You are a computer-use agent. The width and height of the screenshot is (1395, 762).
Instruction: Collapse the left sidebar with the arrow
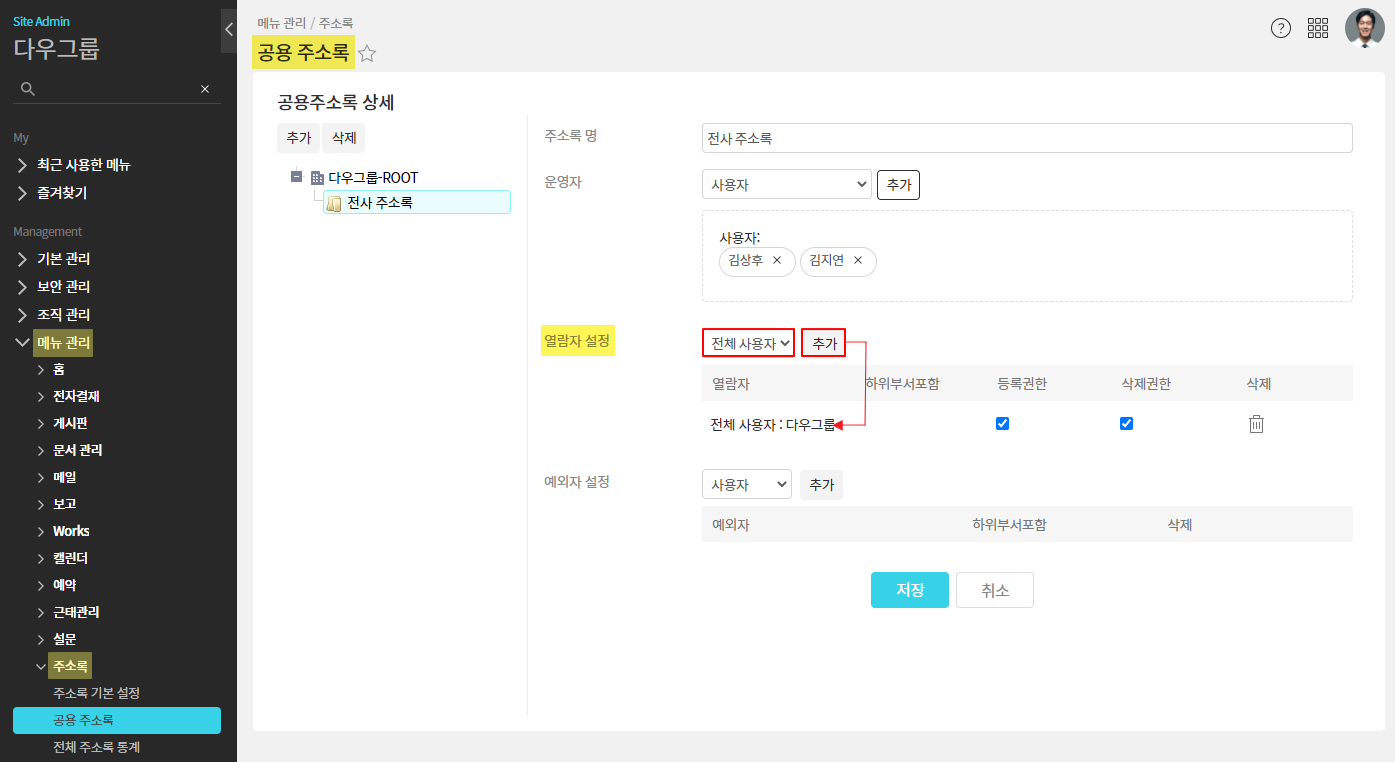[x=228, y=30]
